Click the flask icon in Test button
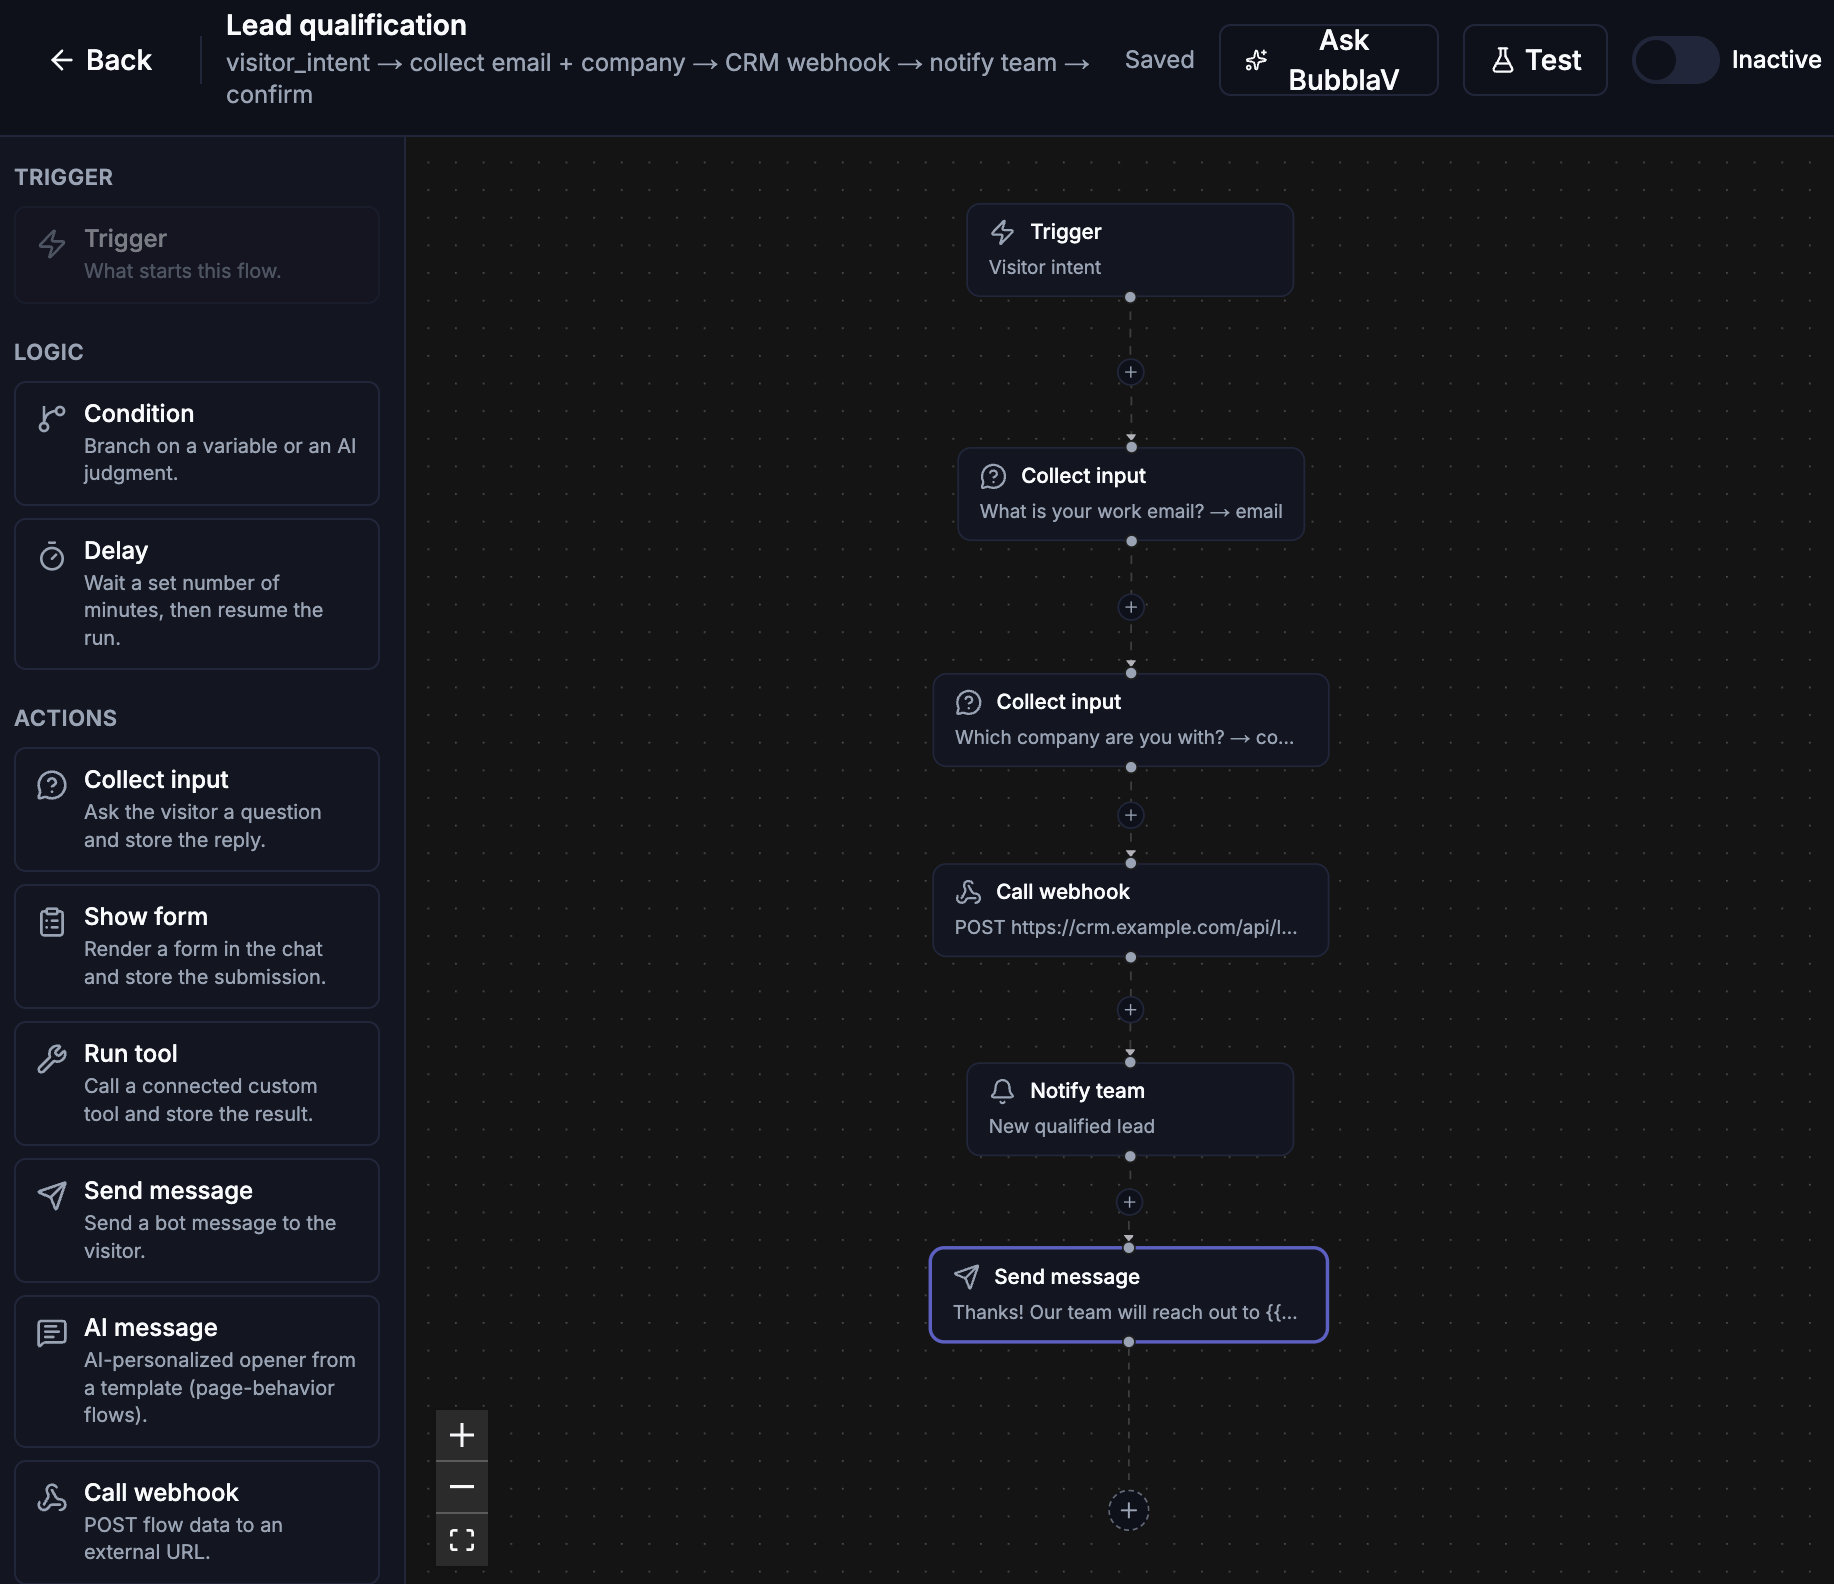Viewport: 1834px width, 1584px height. (1502, 60)
